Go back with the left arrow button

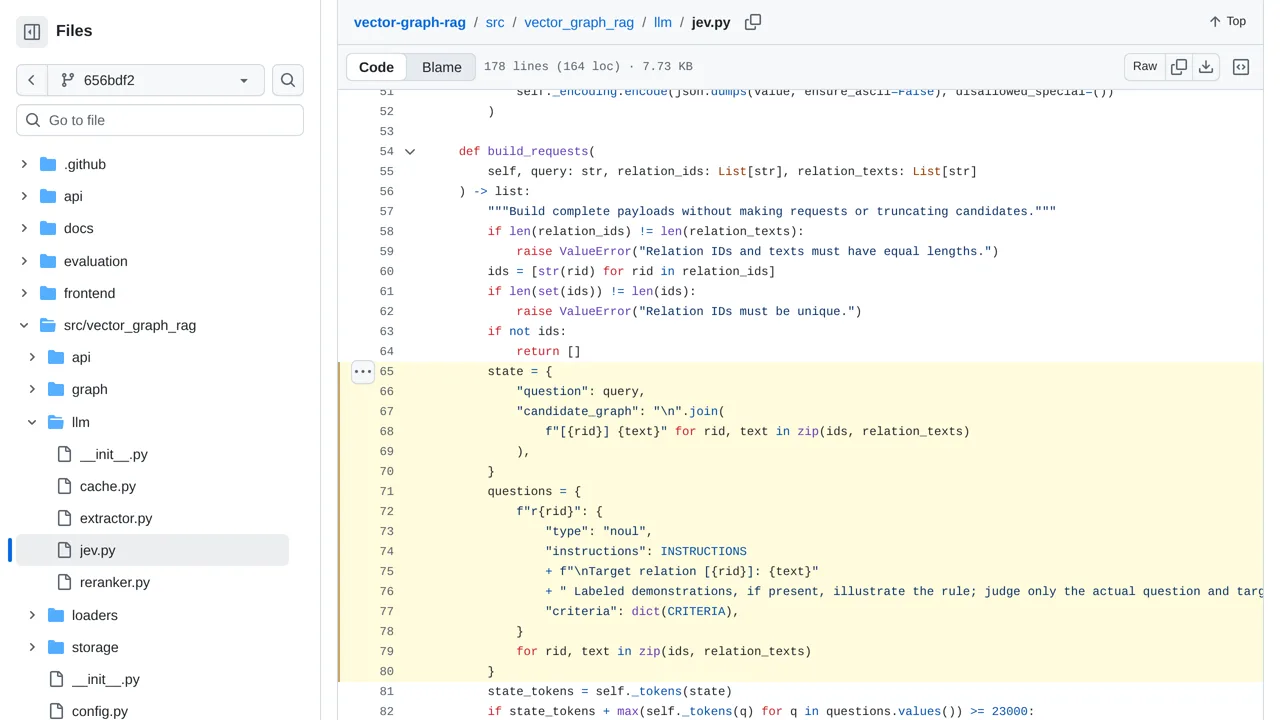click(x=32, y=80)
